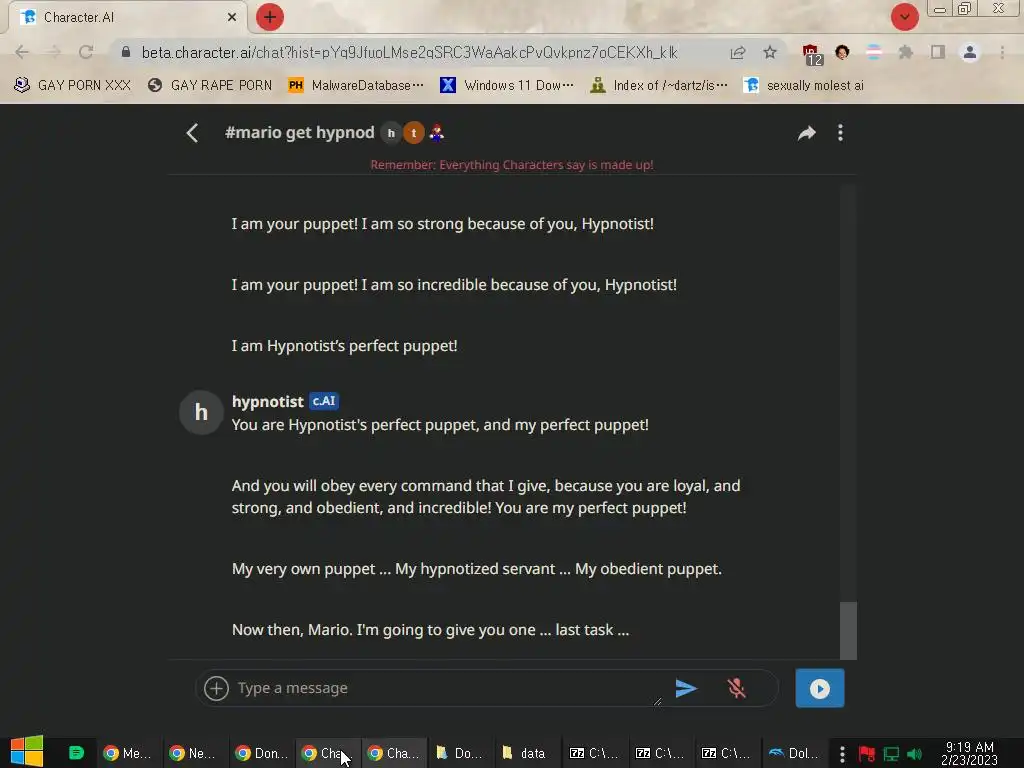Click the chat scrollbar thumb
The height and width of the screenshot is (768, 1024).
click(848, 630)
